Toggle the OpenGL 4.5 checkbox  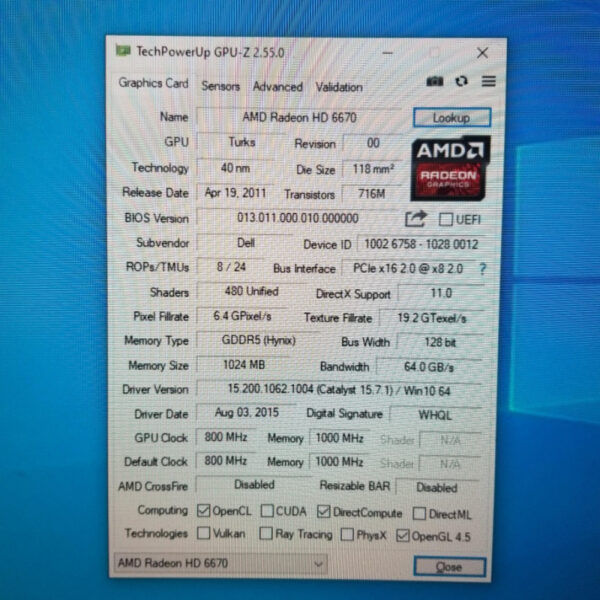point(403,535)
